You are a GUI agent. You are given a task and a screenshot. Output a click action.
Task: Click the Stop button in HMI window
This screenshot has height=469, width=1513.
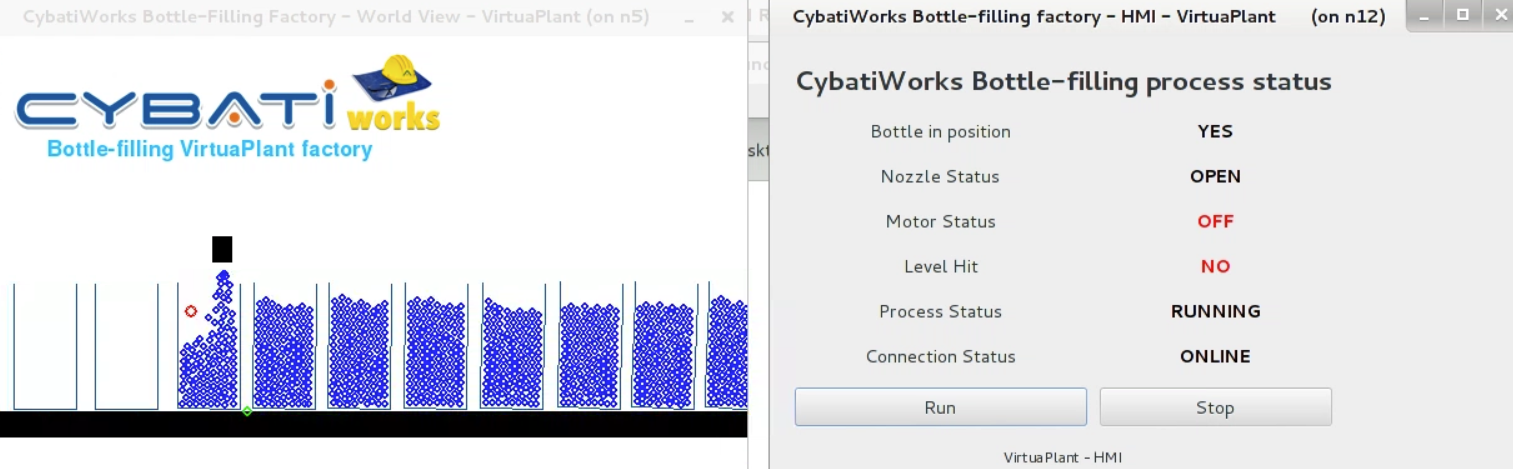click(1215, 407)
